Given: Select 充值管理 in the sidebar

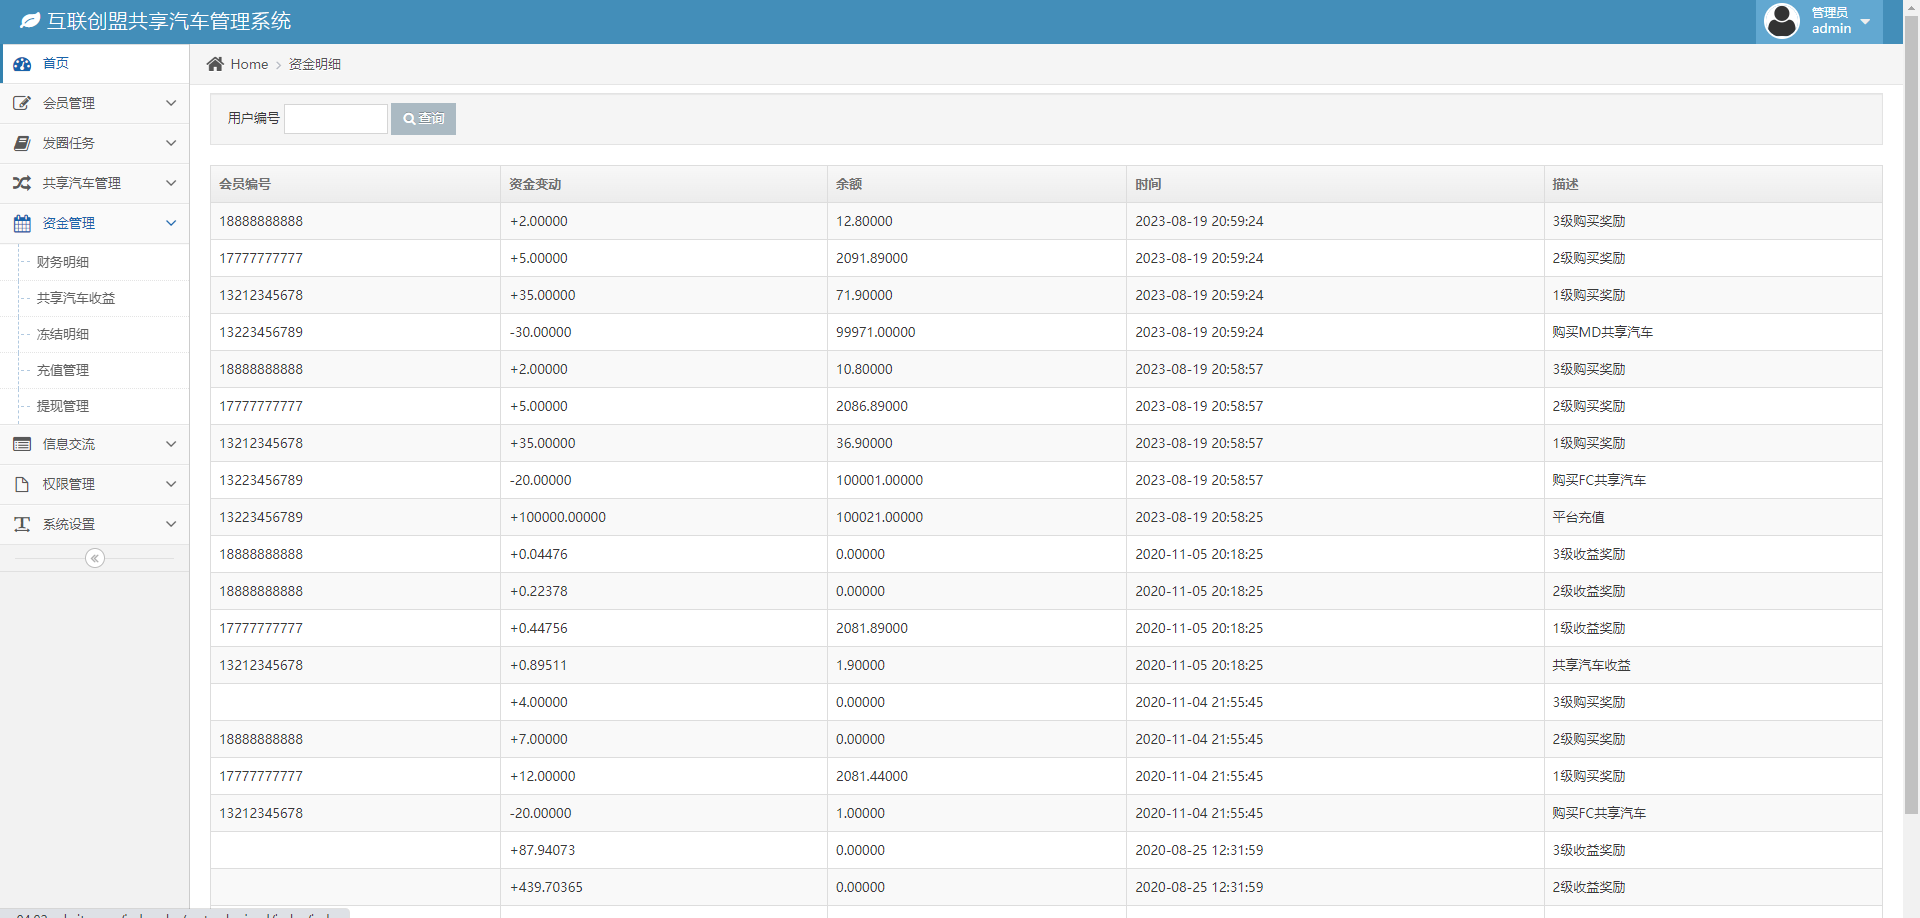Looking at the screenshot, I should (63, 370).
